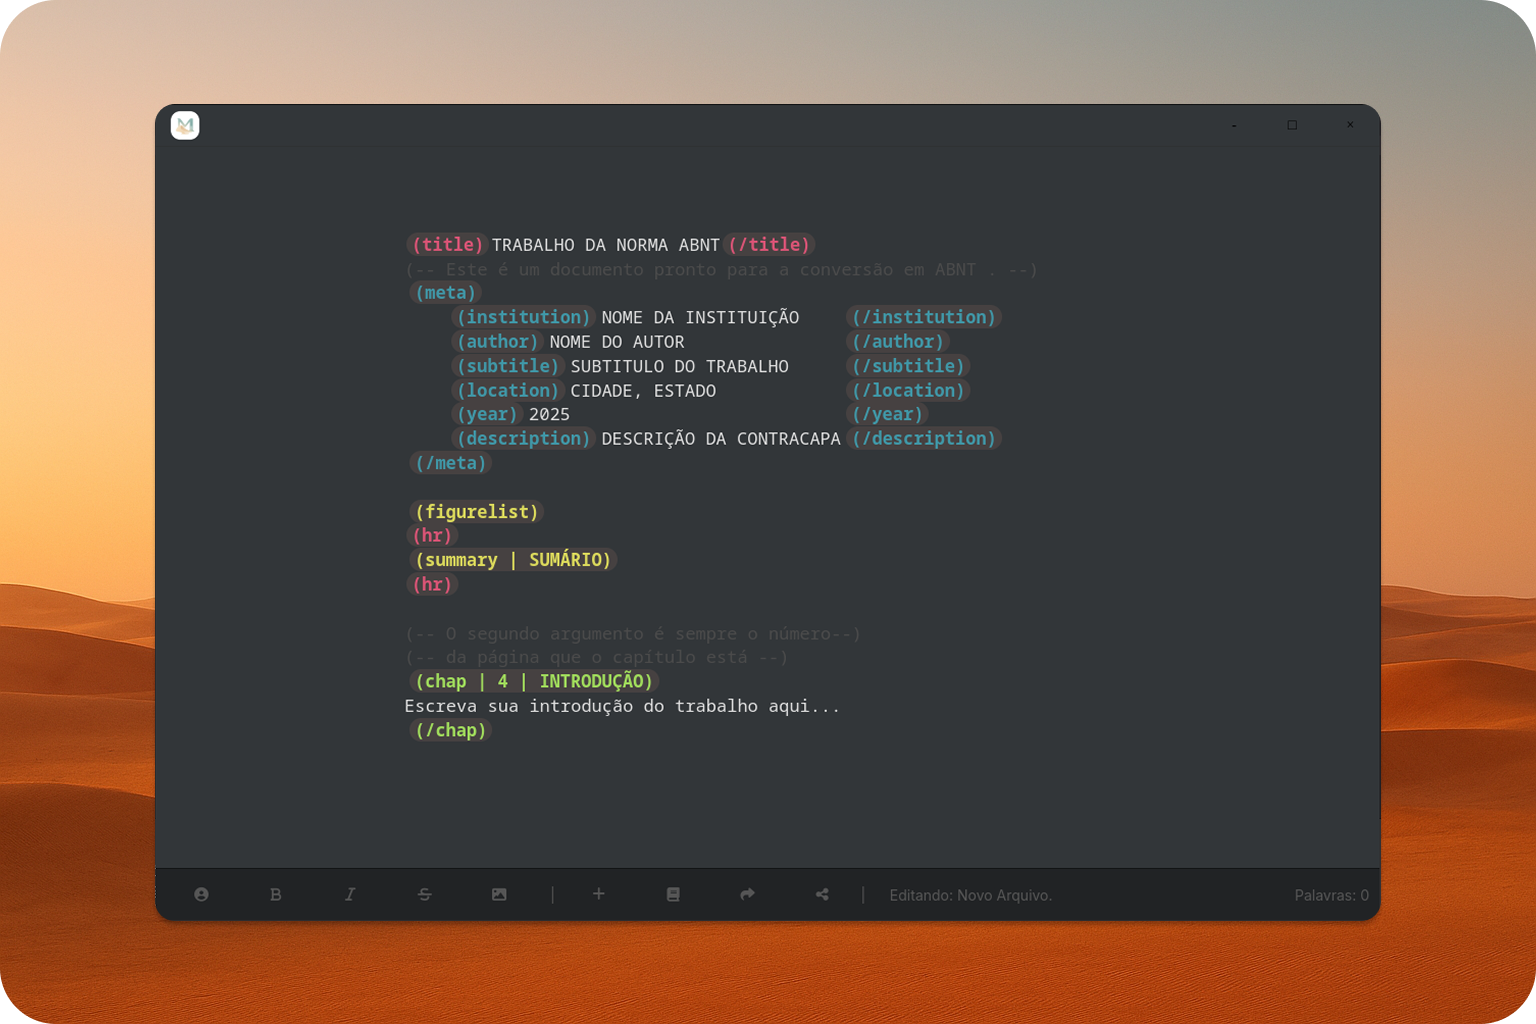The height and width of the screenshot is (1024, 1536).
Task: Click the opening (meta) tag
Action: (x=445, y=293)
